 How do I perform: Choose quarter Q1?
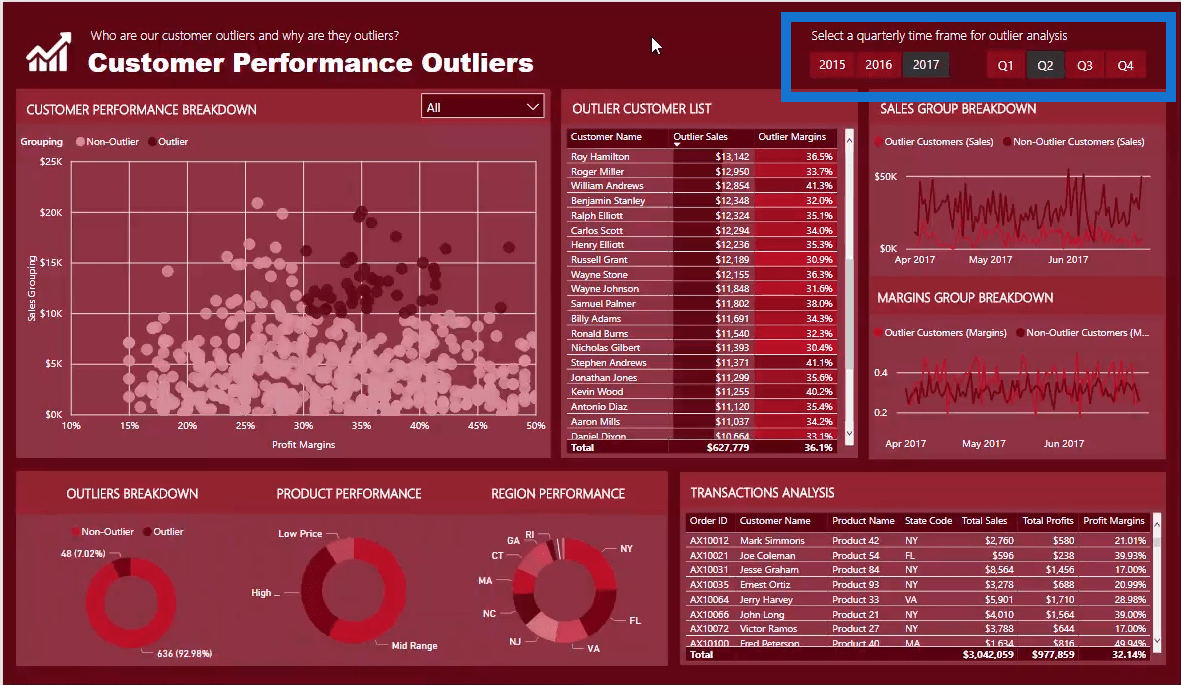click(1006, 66)
